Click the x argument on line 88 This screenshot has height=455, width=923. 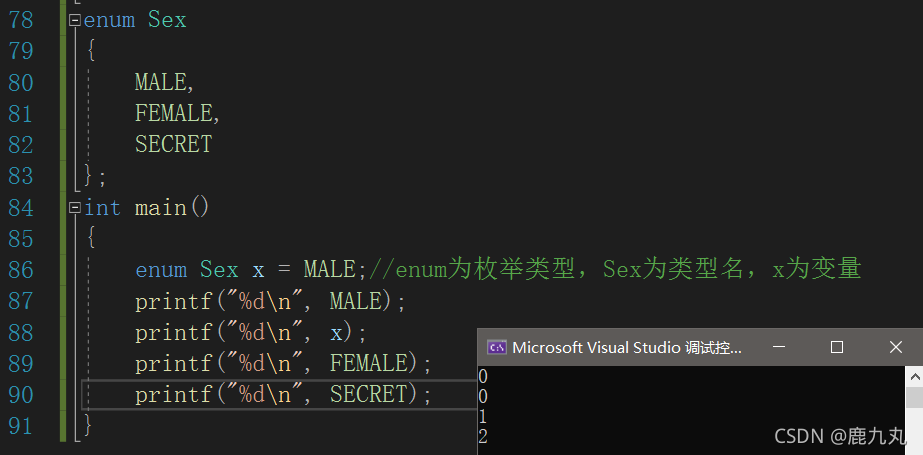pos(336,333)
